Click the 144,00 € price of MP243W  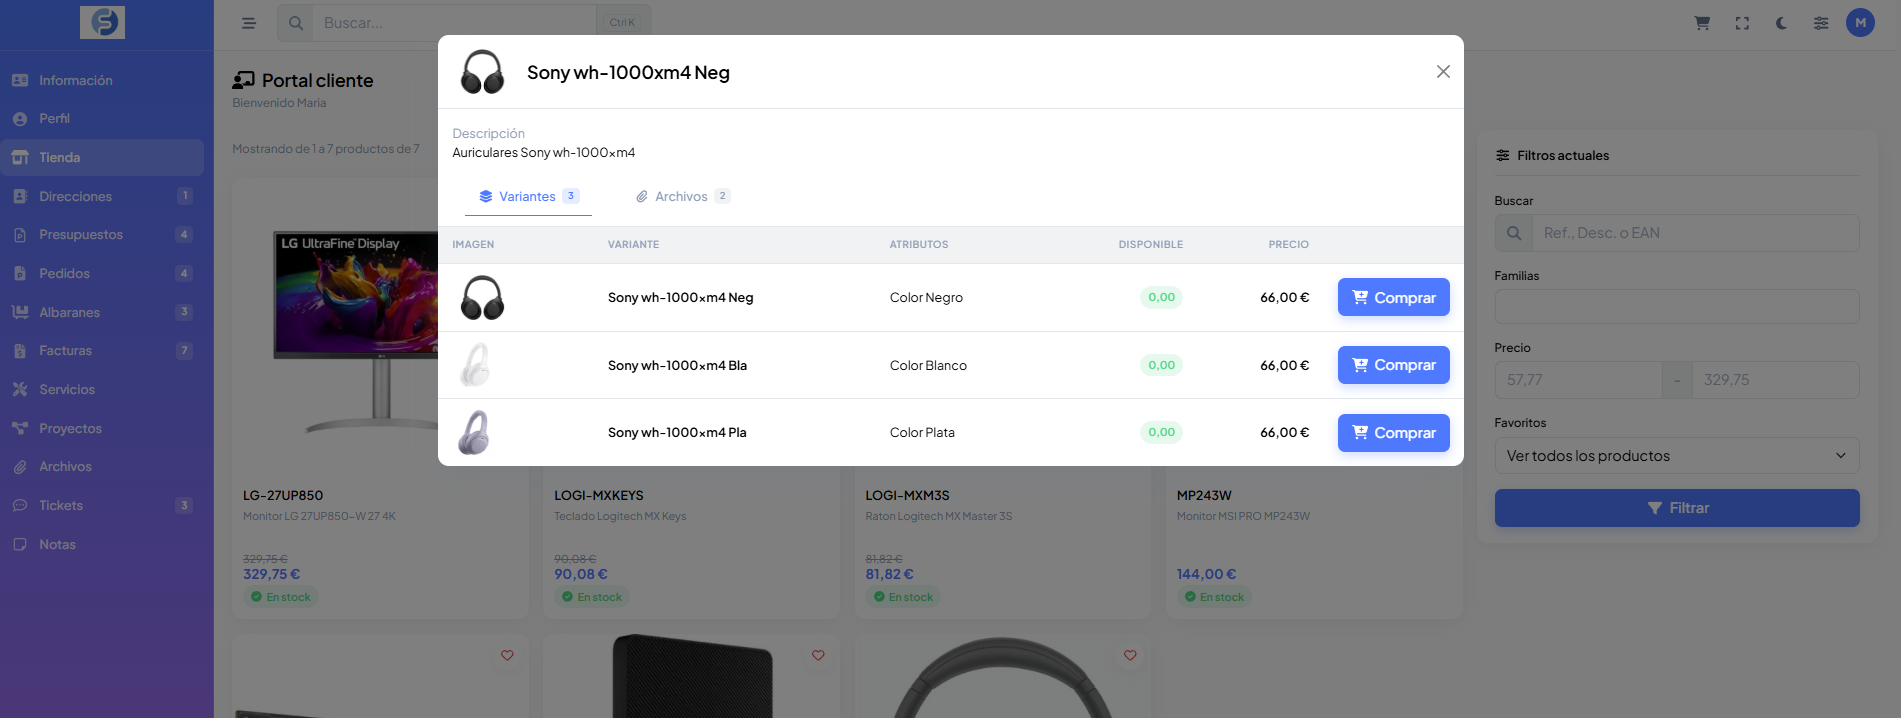point(1206,574)
